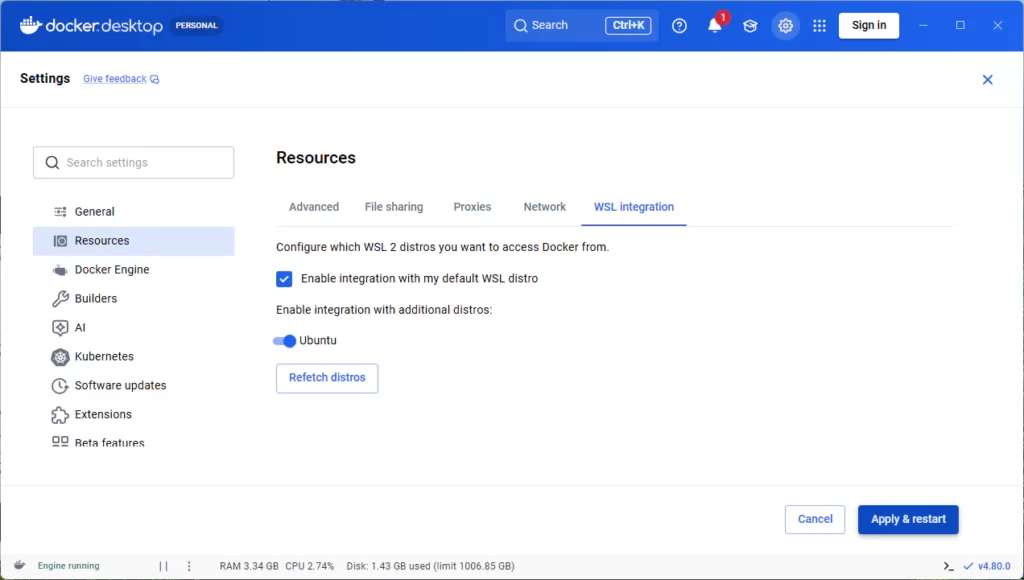Click the Software updates clock icon
1024x580 pixels.
click(x=60, y=386)
